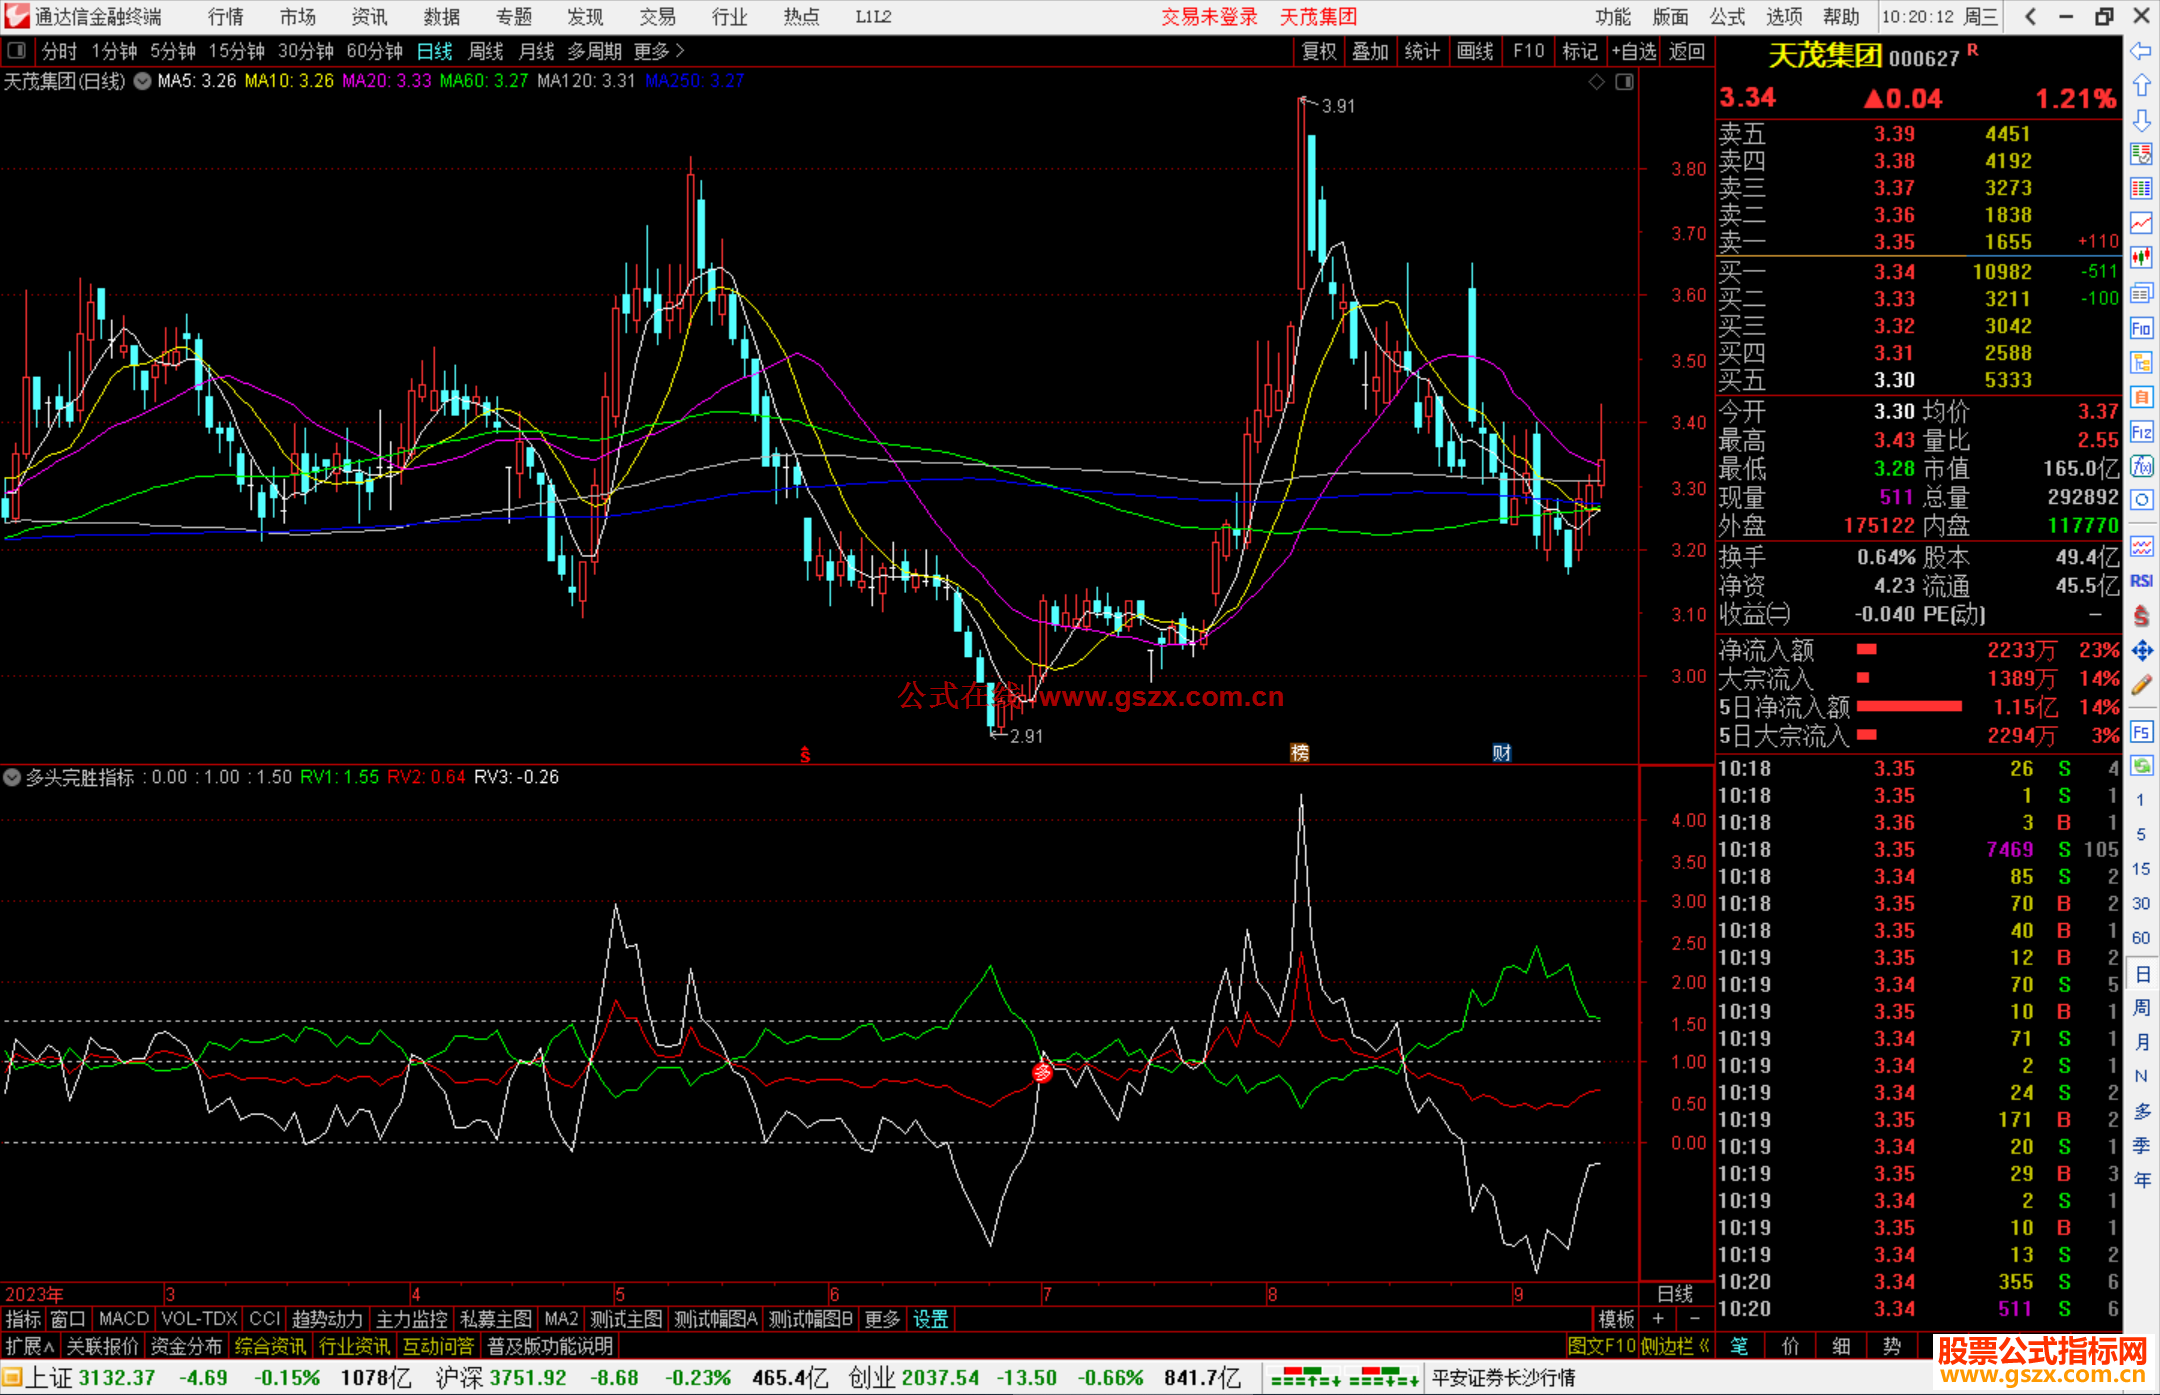Click the f(x) formula sidebar icon
This screenshot has width=2160, height=1395.
[2141, 466]
